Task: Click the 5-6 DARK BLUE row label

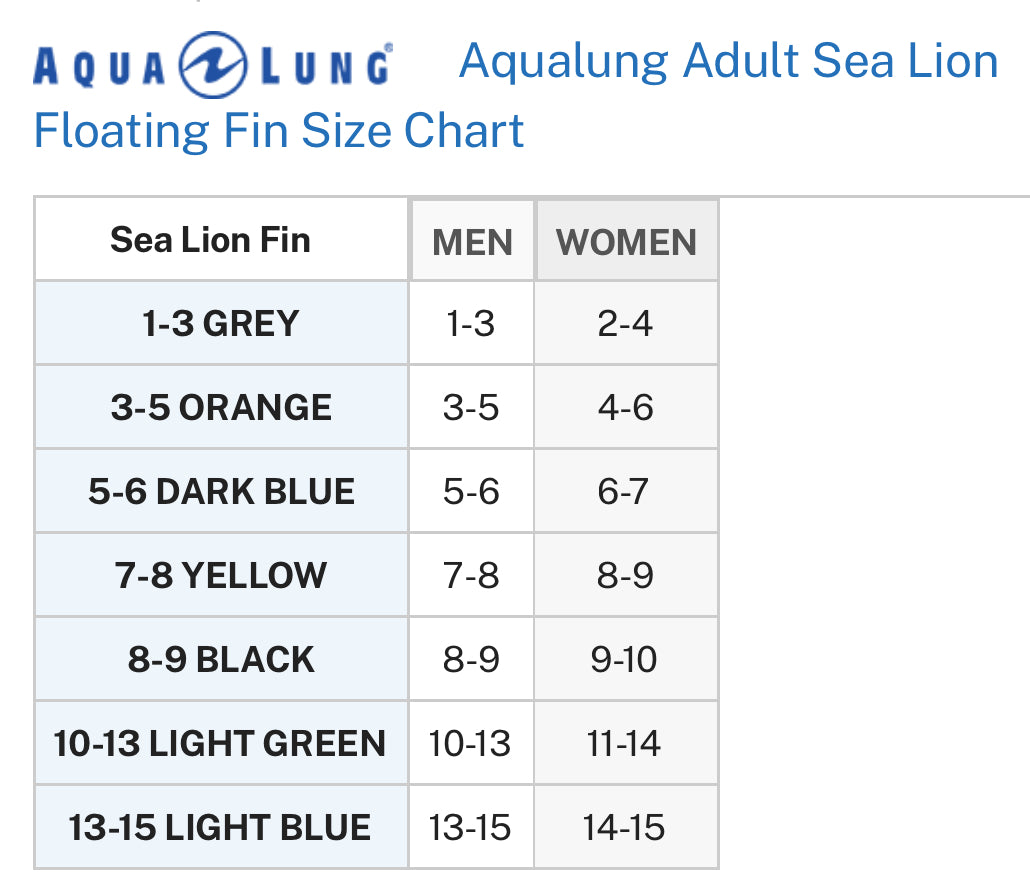Action: point(221,492)
